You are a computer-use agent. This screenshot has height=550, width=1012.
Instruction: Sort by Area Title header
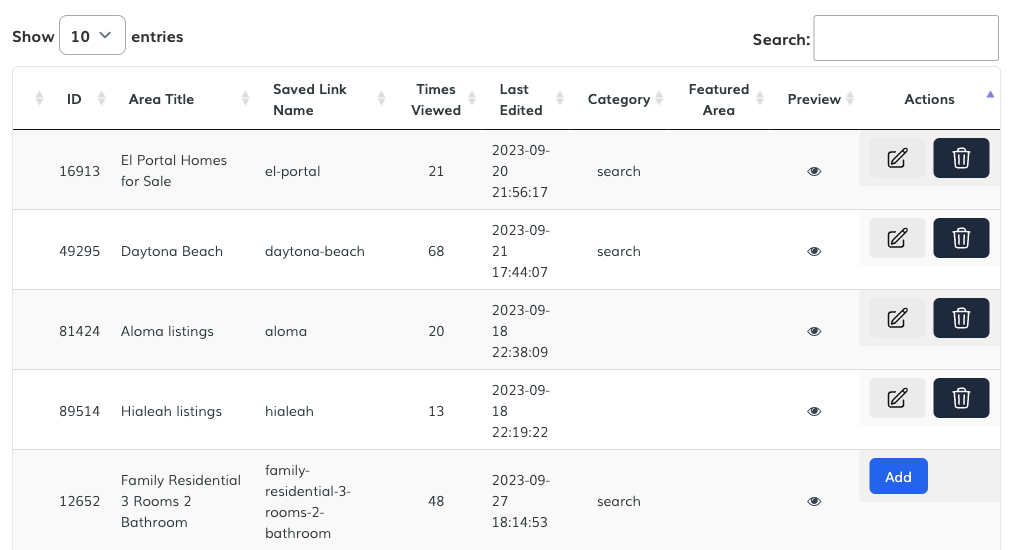161,99
